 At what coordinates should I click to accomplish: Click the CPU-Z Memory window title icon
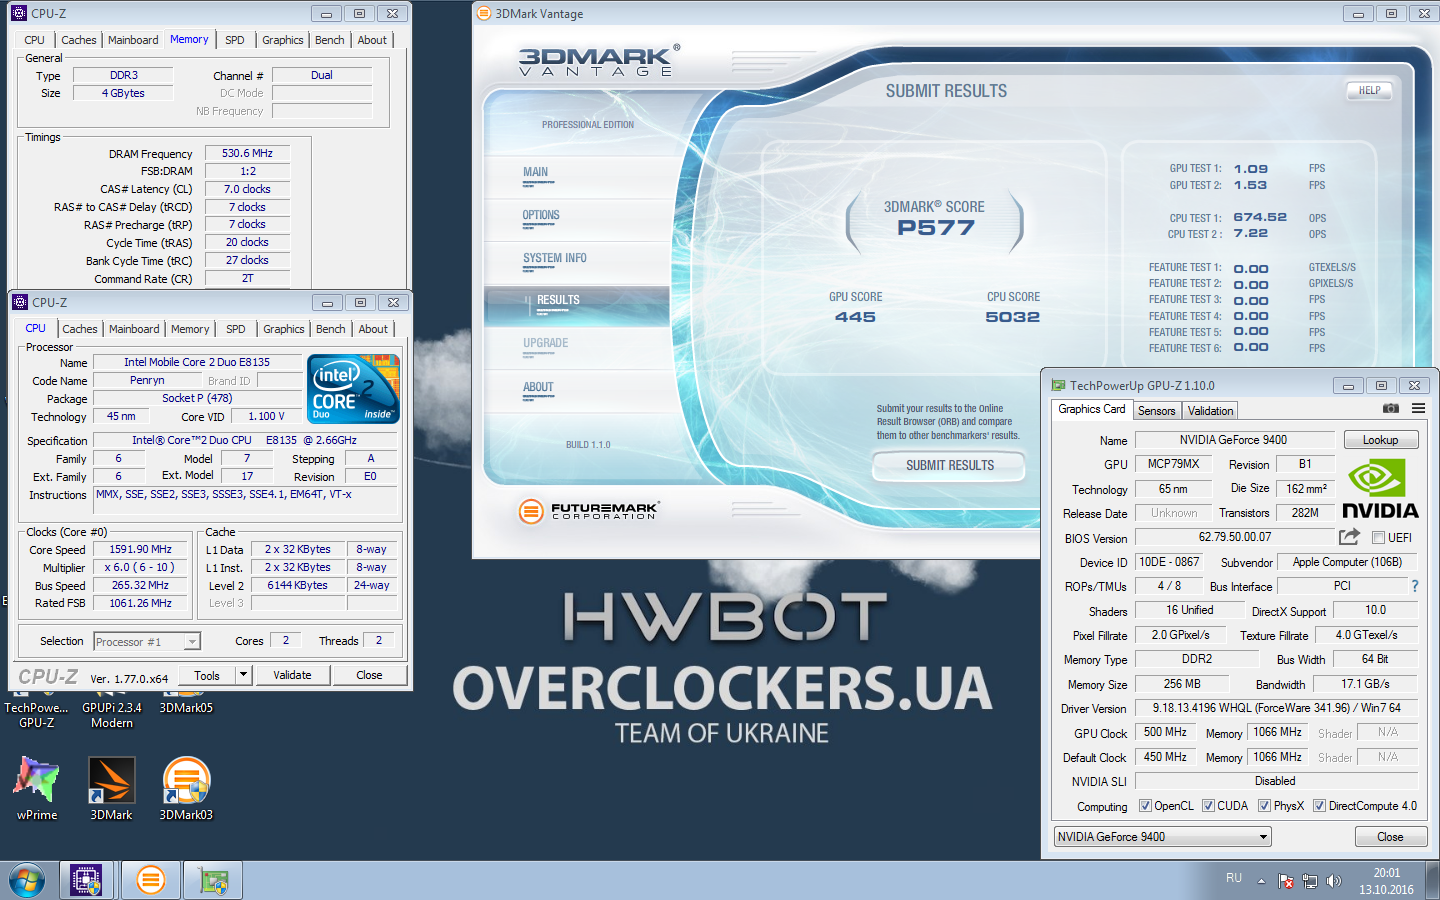[x=19, y=13]
